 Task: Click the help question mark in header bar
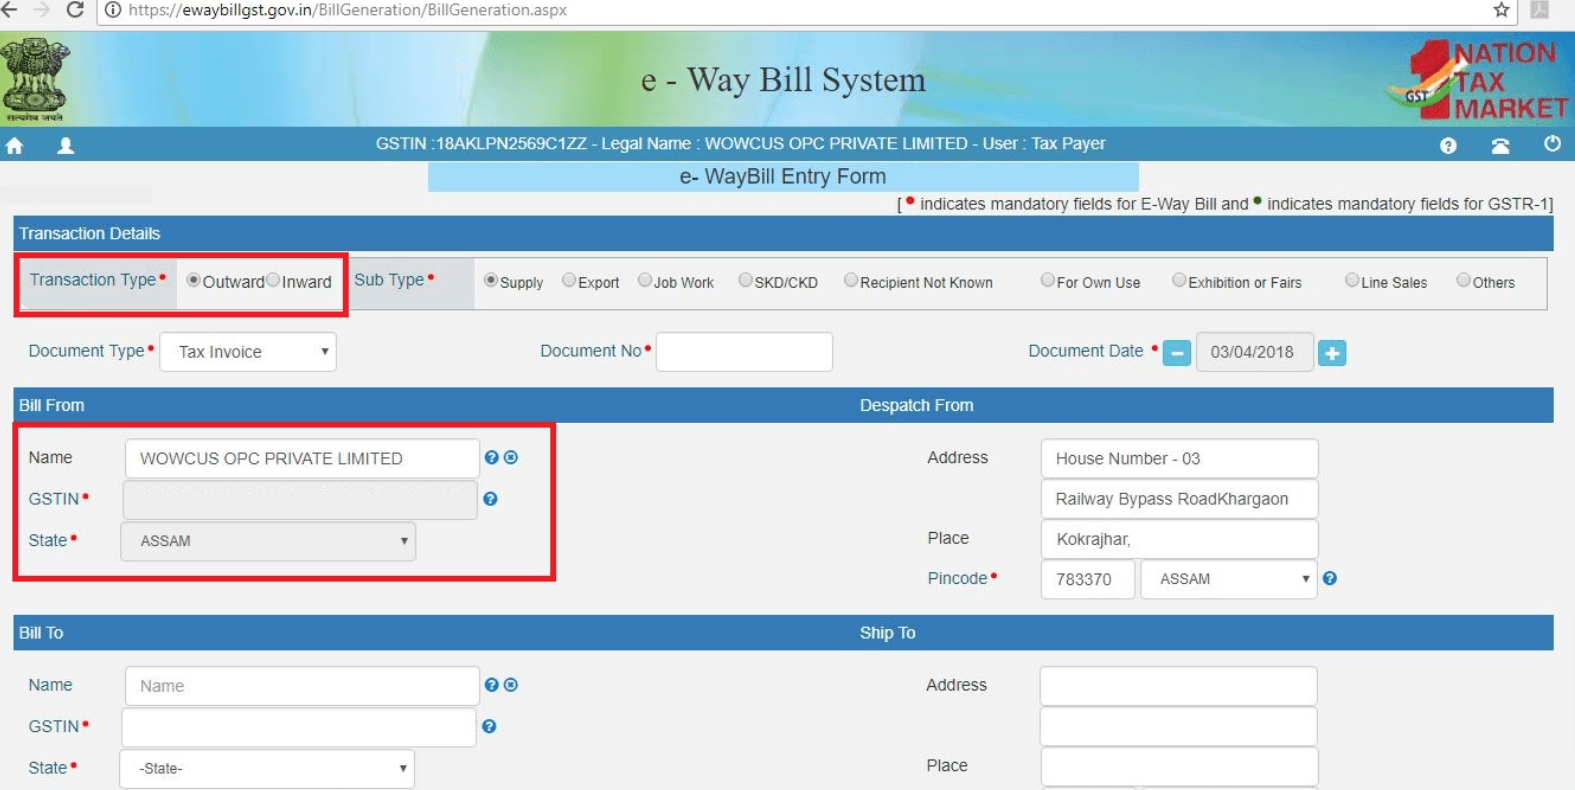tap(1447, 146)
